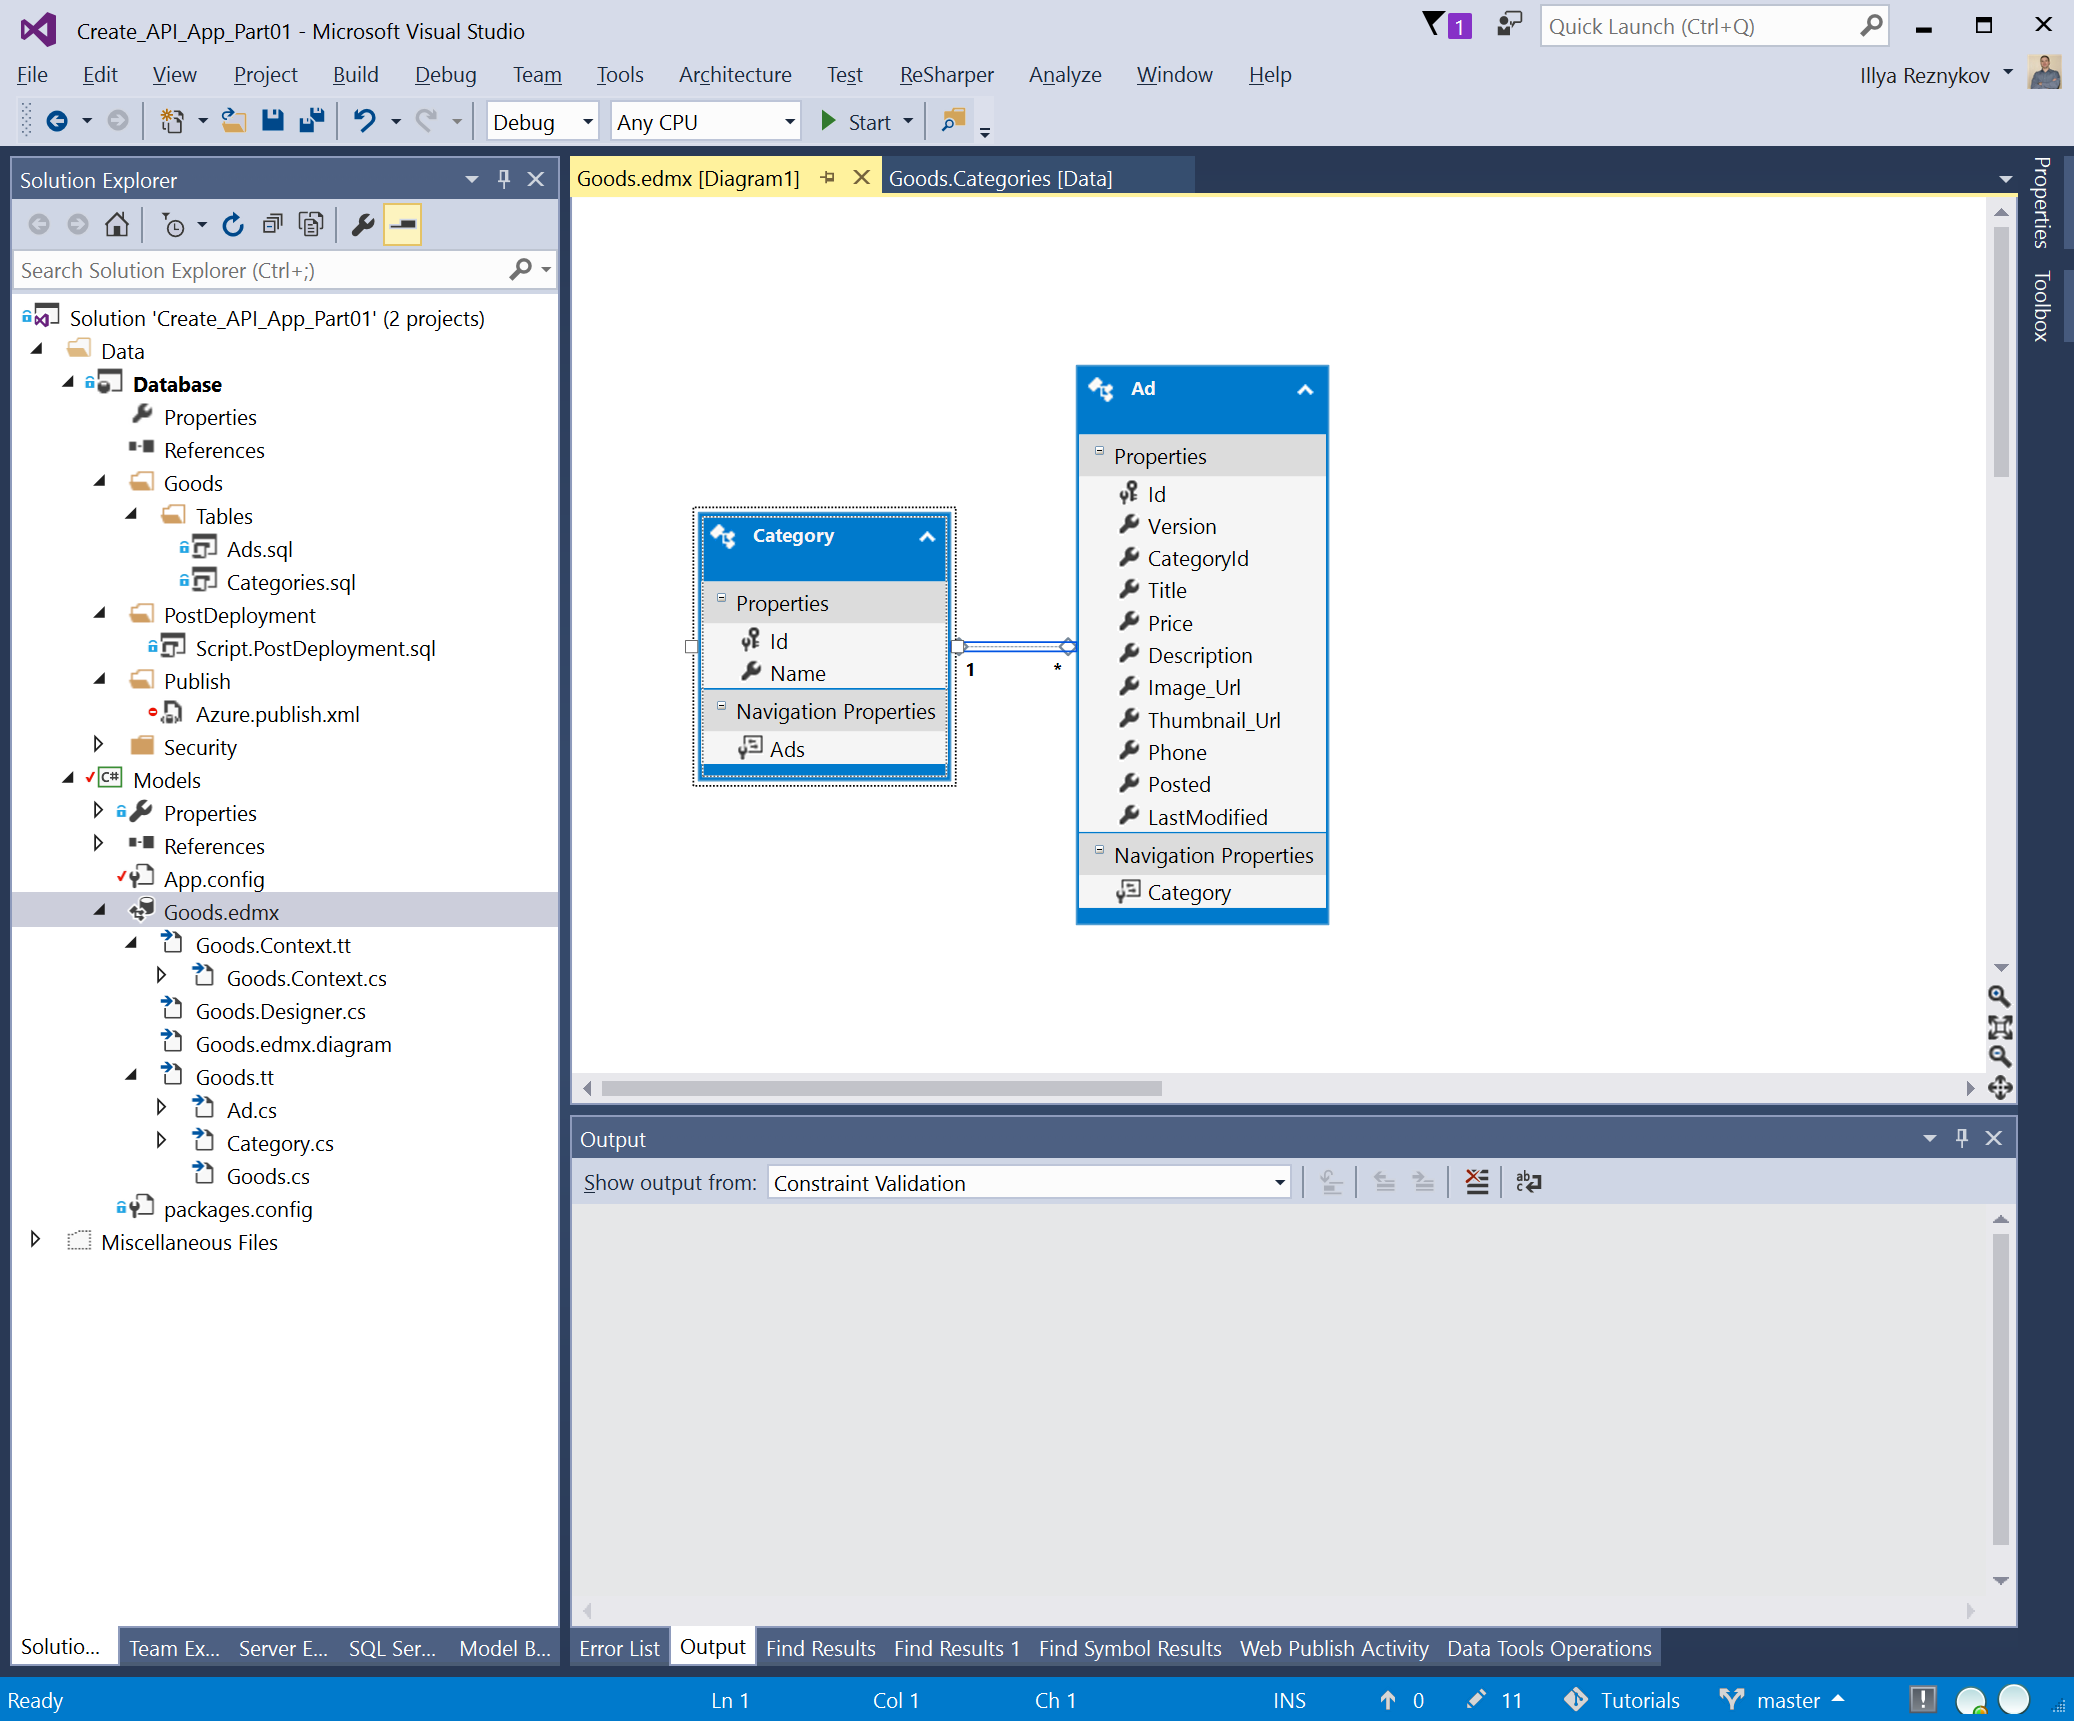2074x1721 pixels.
Task: Open the Error List tab
Action: (619, 1648)
